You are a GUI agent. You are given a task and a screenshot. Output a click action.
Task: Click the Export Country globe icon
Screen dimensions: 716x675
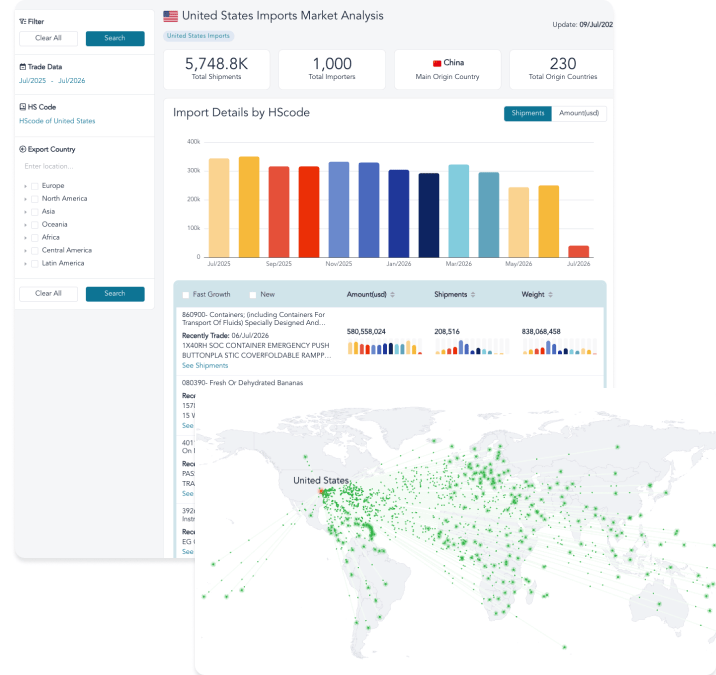22,149
